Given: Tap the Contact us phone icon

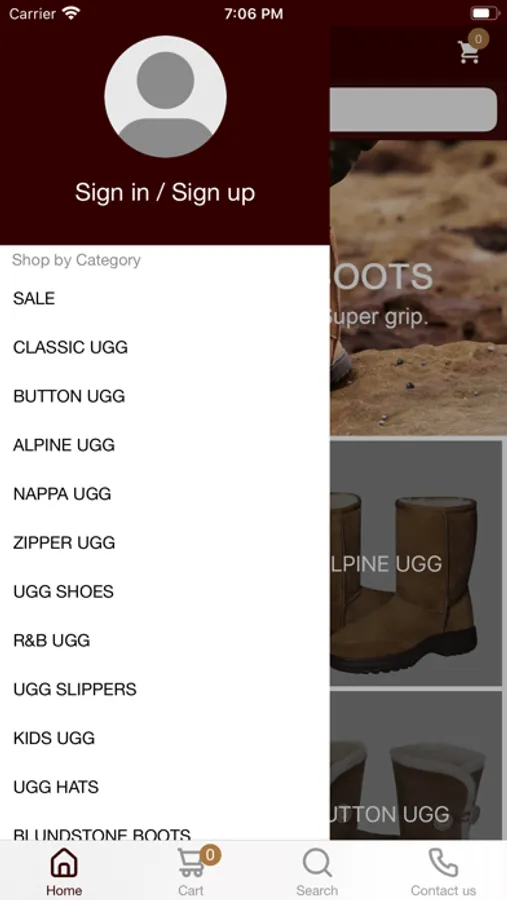Looking at the screenshot, I should [443, 863].
